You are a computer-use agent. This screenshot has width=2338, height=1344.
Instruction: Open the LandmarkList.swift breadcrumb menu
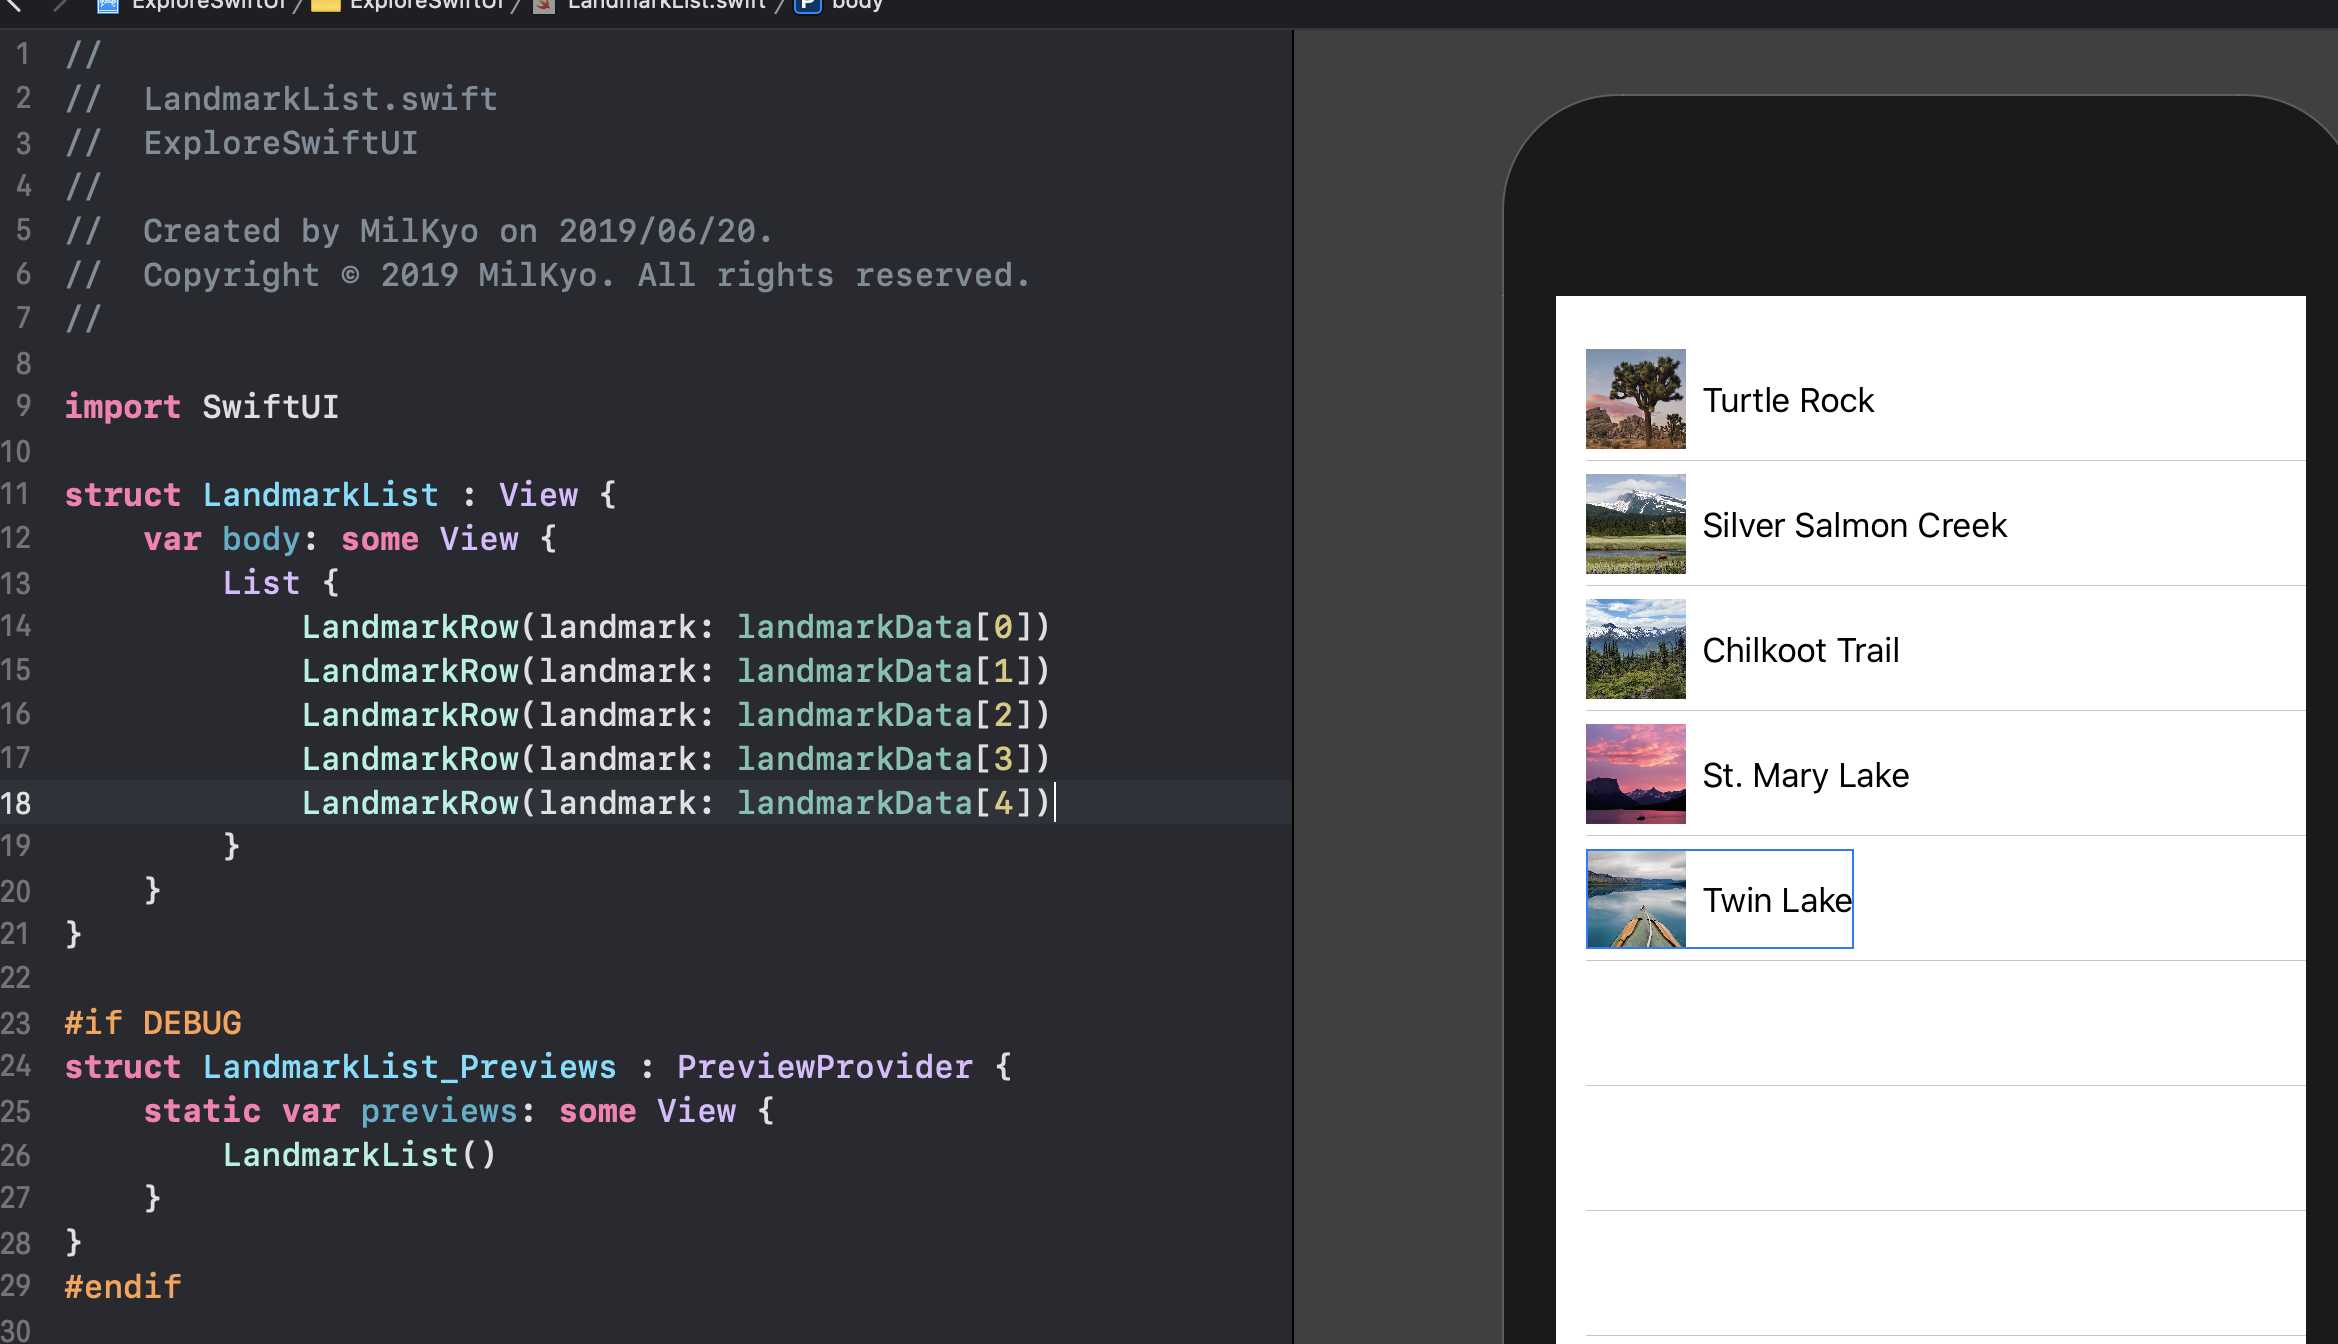pos(666,5)
